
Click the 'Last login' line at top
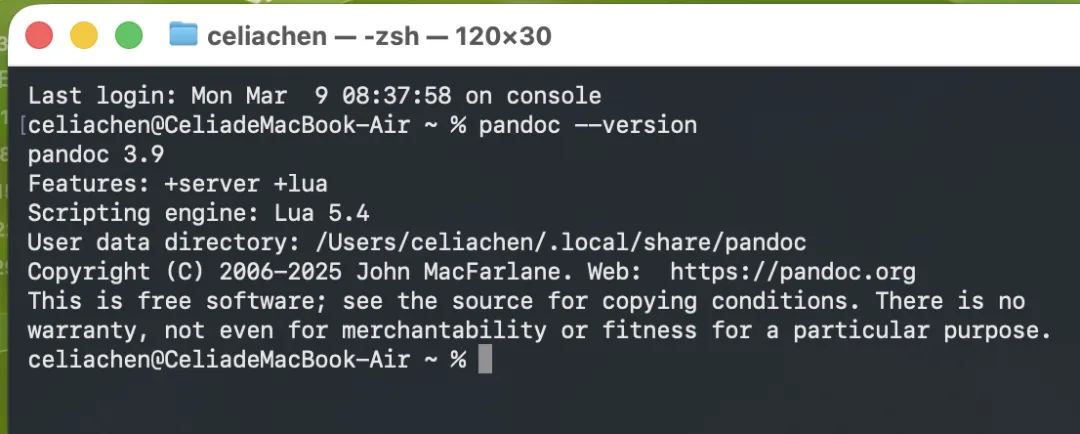coord(314,96)
